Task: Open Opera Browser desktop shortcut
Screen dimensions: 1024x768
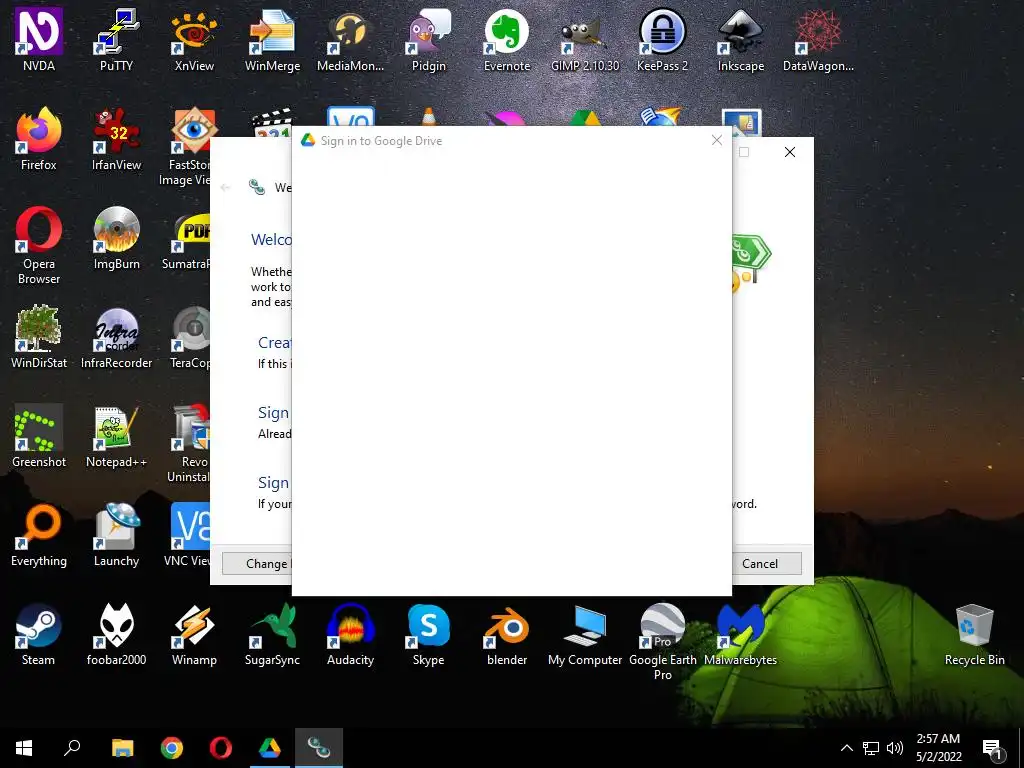Action: [39, 245]
